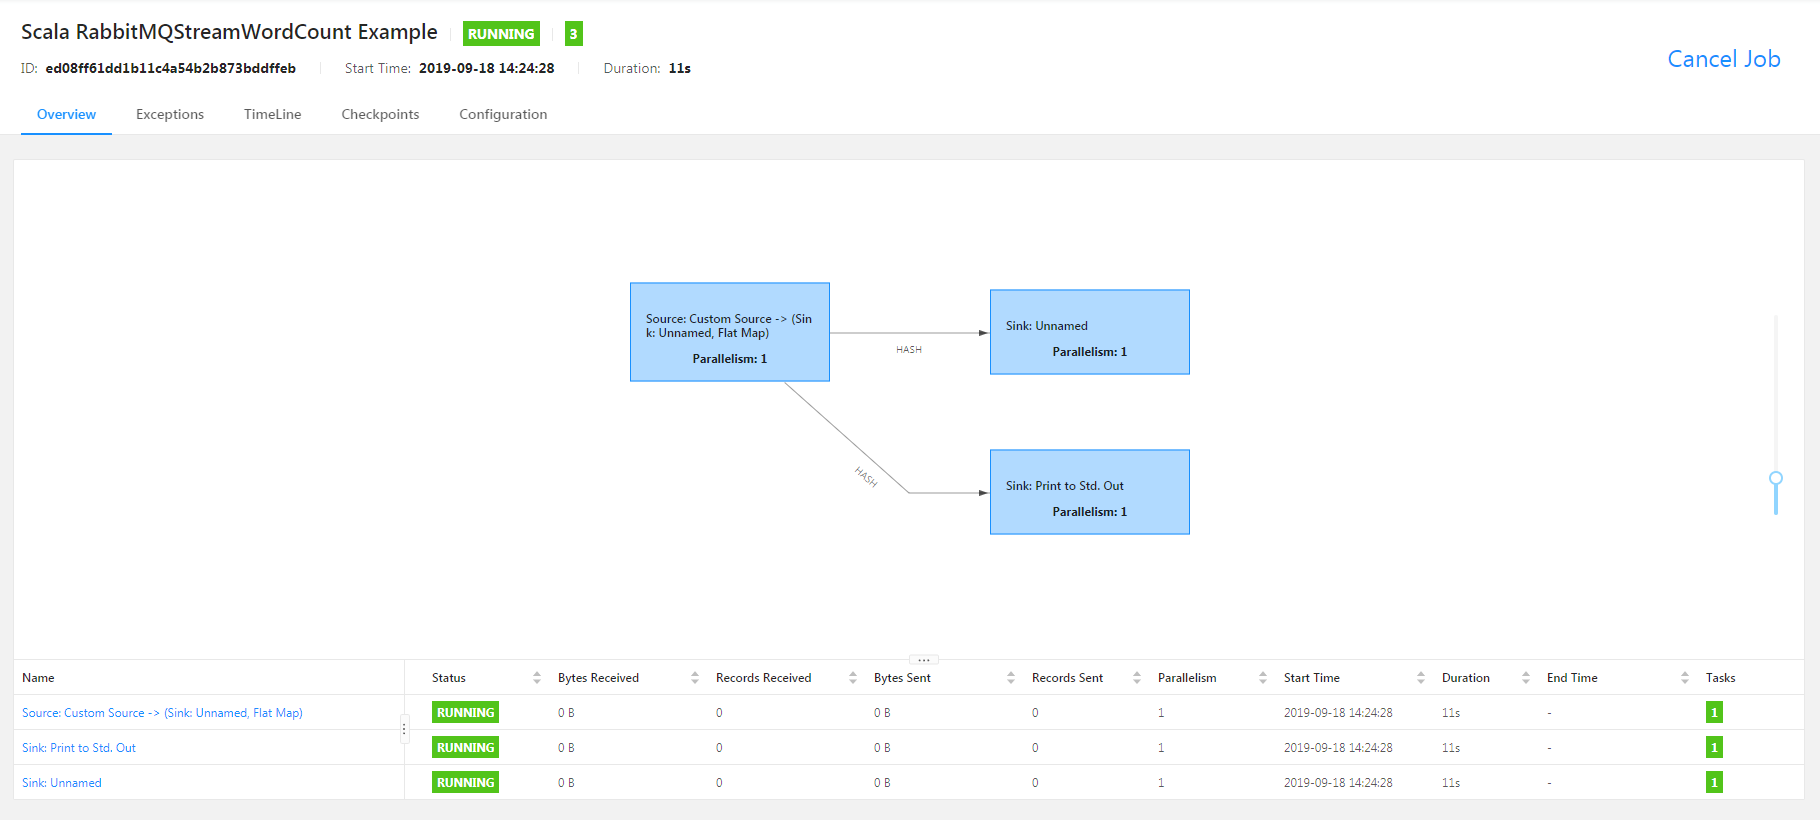Sort table by Records Sent column
Screen dimensions: 1820x820
point(1067,678)
